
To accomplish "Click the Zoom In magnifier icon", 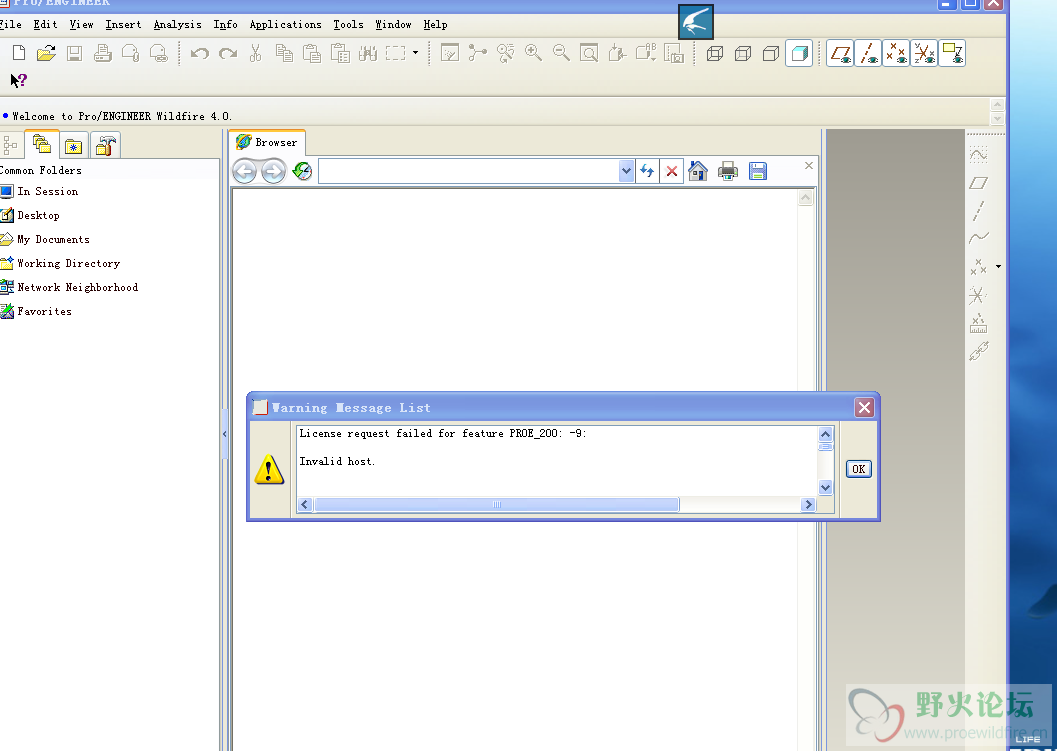I will (x=533, y=53).
